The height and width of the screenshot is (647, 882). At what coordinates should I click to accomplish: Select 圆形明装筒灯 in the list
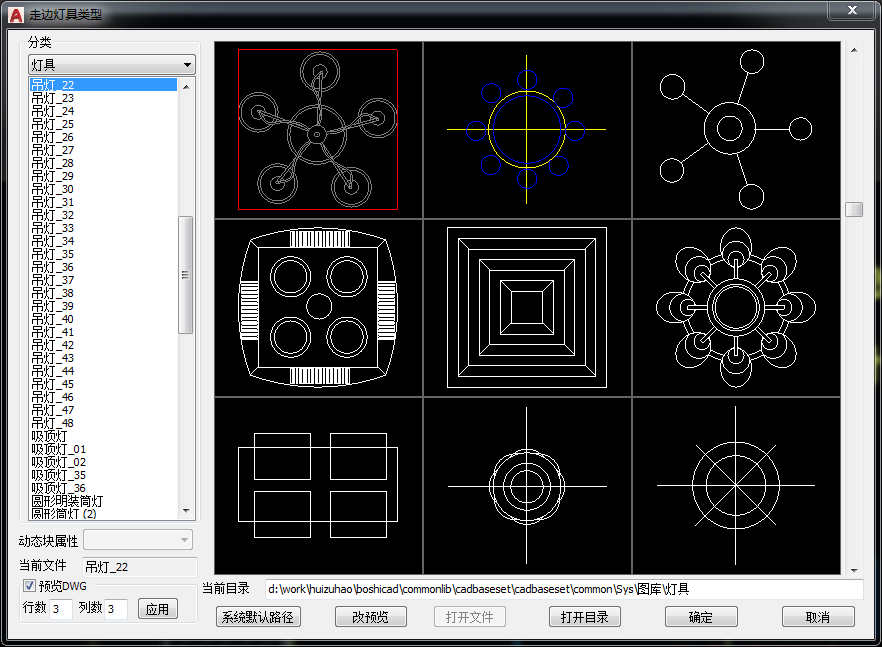coord(103,501)
